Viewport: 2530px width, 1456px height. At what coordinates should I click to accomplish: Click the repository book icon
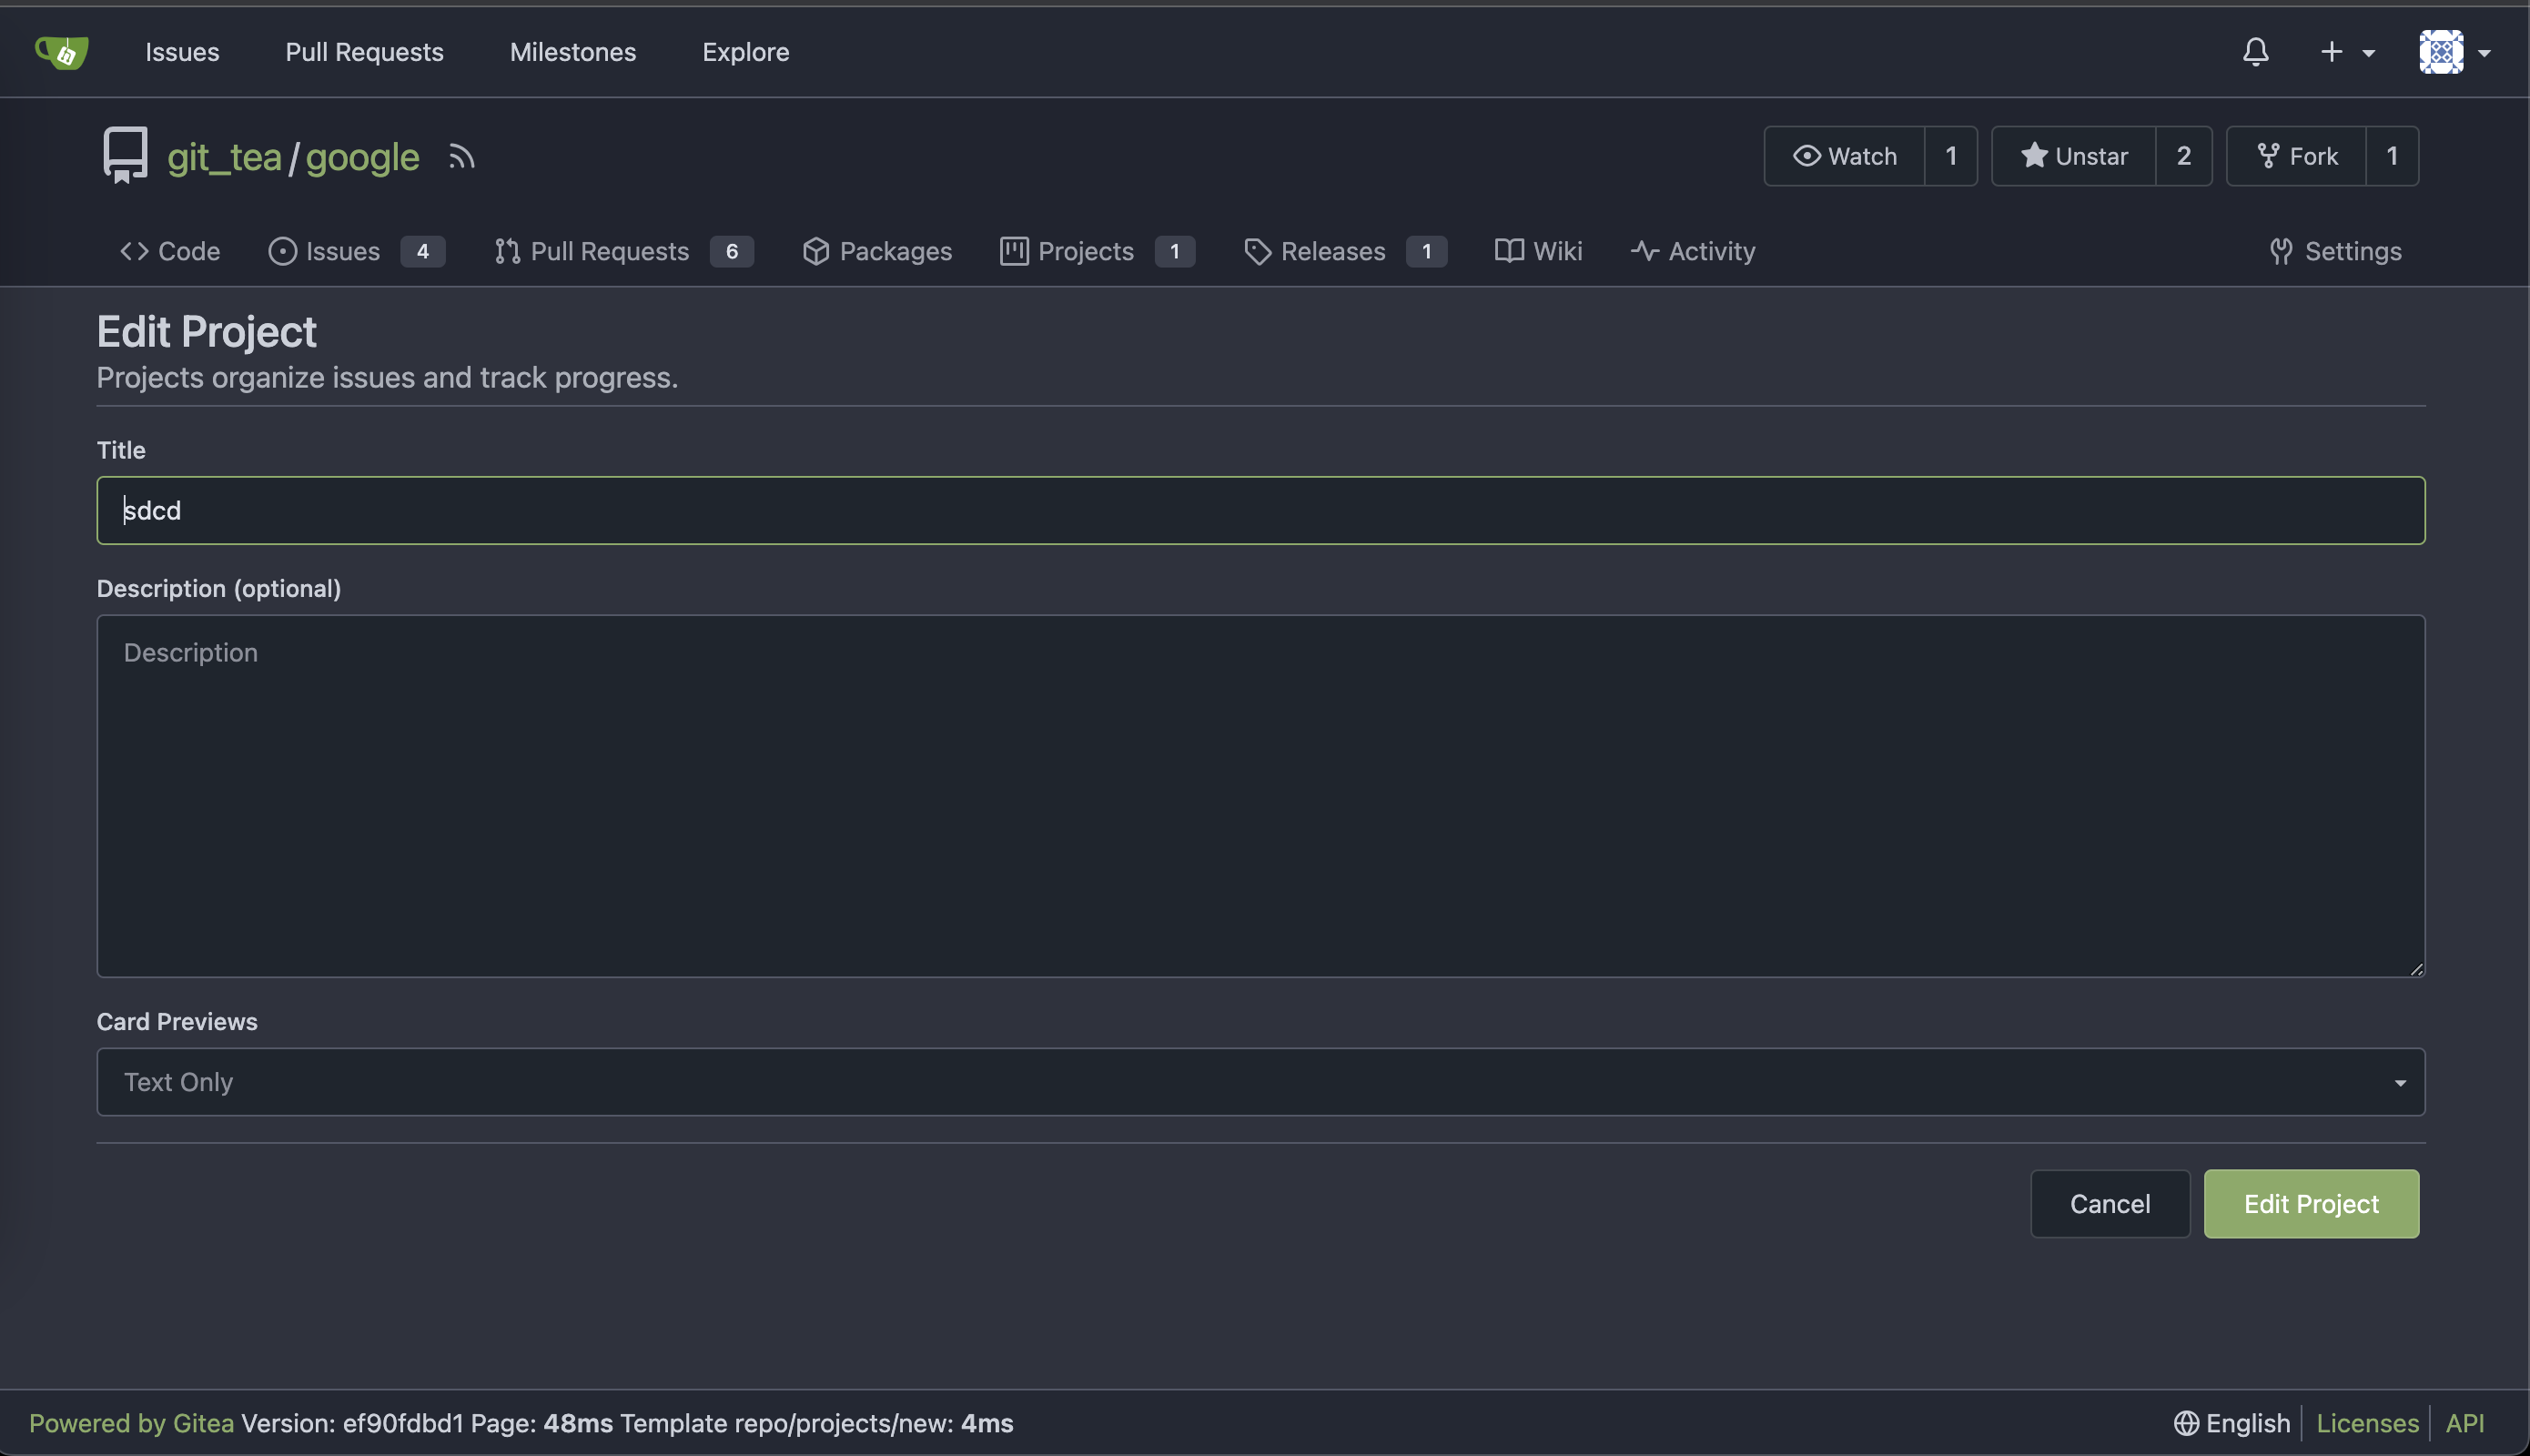point(125,156)
